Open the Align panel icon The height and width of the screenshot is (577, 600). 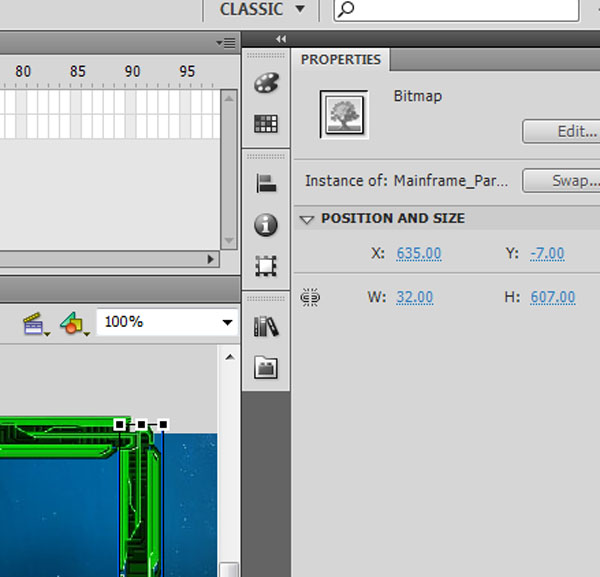266,183
